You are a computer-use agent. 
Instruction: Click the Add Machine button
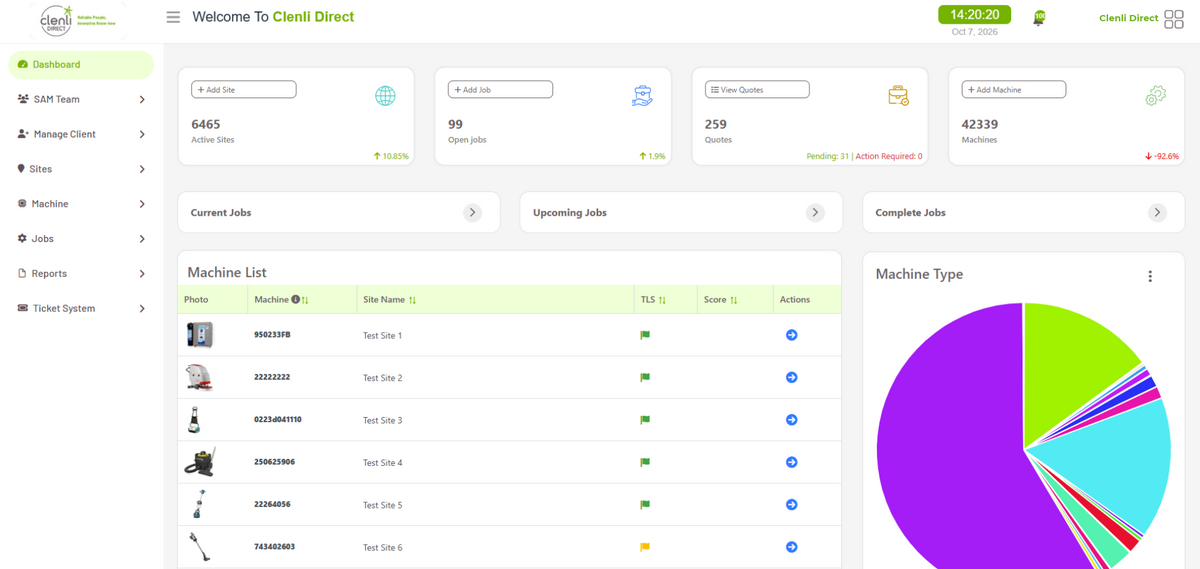(1014, 90)
